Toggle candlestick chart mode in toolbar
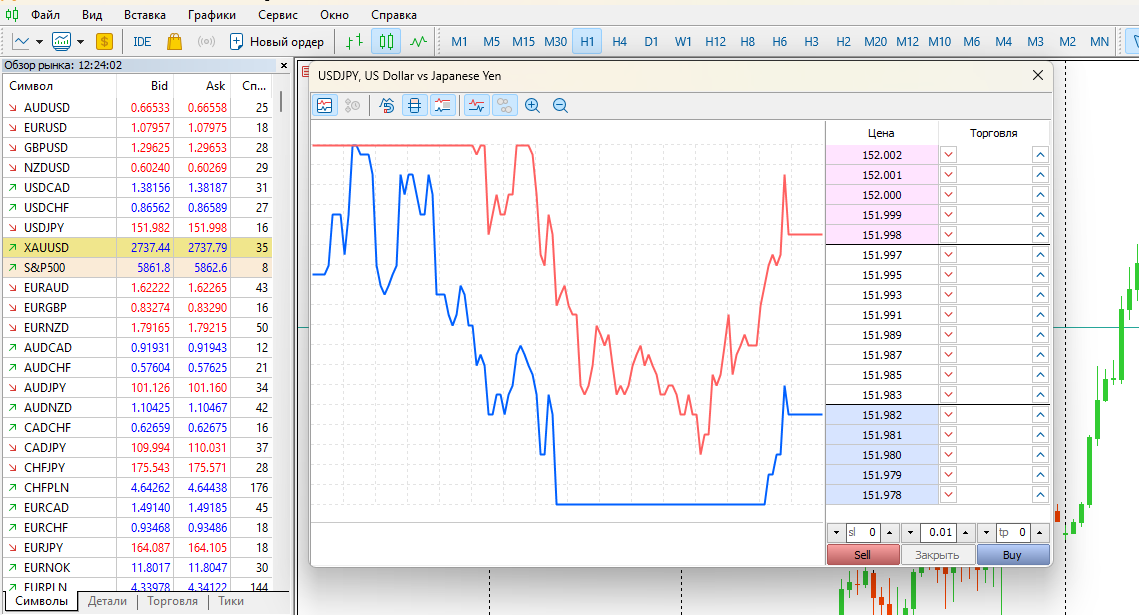This screenshot has width=1139, height=615. click(x=386, y=41)
